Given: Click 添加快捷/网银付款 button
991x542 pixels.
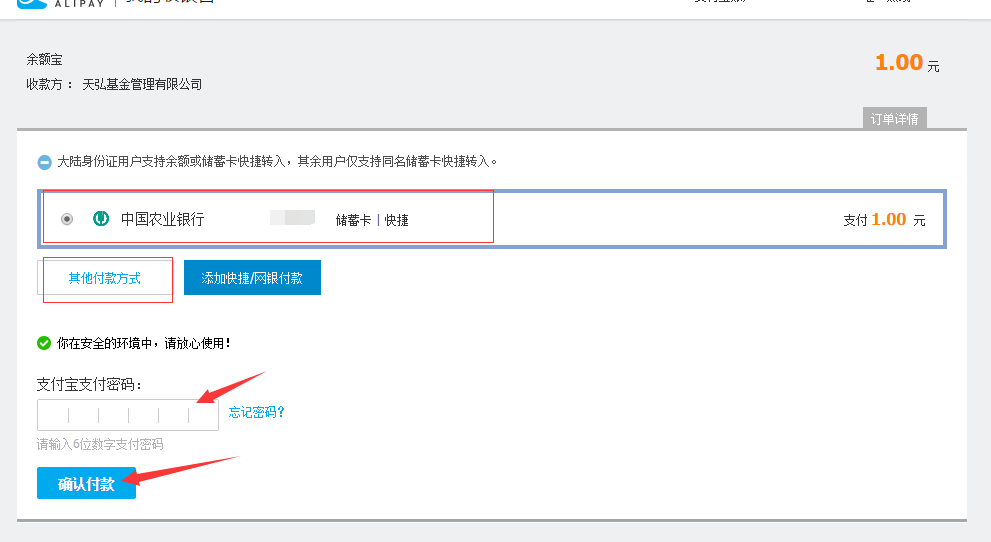Looking at the screenshot, I should tap(252, 278).
